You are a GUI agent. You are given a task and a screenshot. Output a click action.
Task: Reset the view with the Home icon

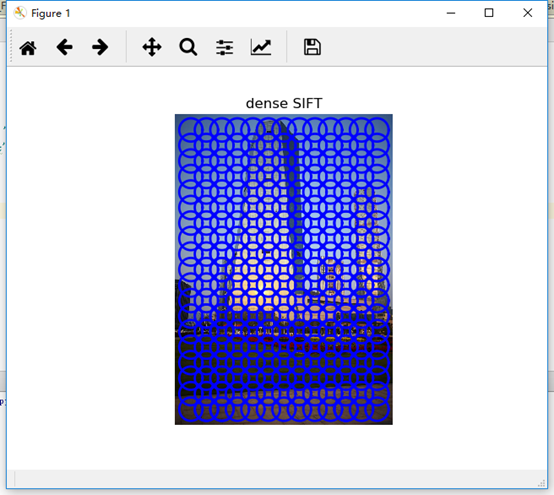tap(28, 47)
